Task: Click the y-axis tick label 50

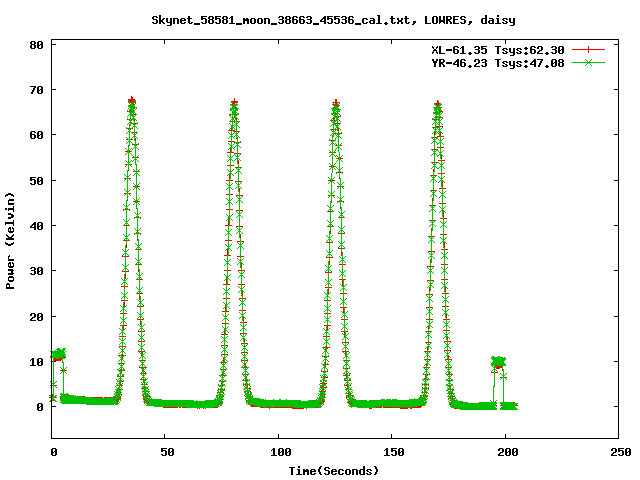Action: 36,180
